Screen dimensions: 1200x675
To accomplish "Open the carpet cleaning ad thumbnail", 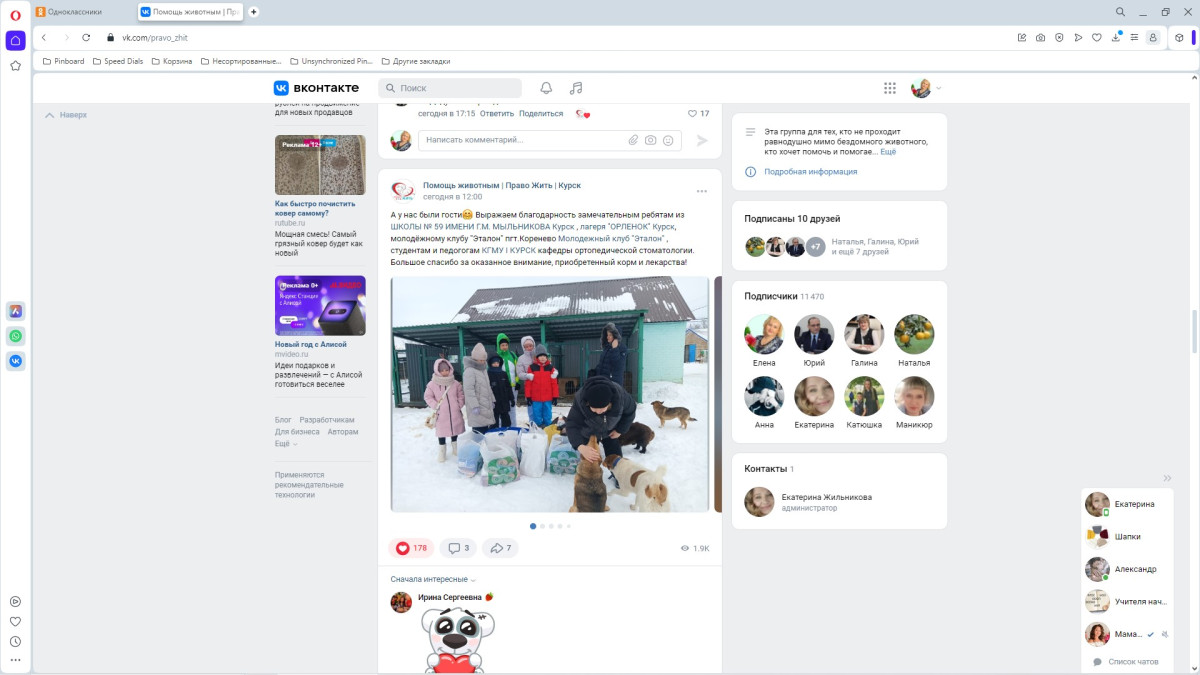I will click(x=320, y=165).
